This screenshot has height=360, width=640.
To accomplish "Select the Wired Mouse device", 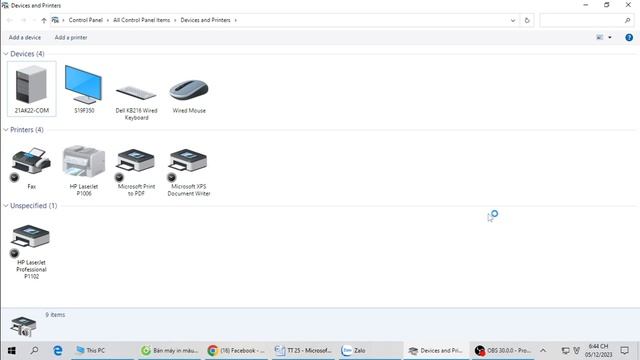I will coord(189,95).
